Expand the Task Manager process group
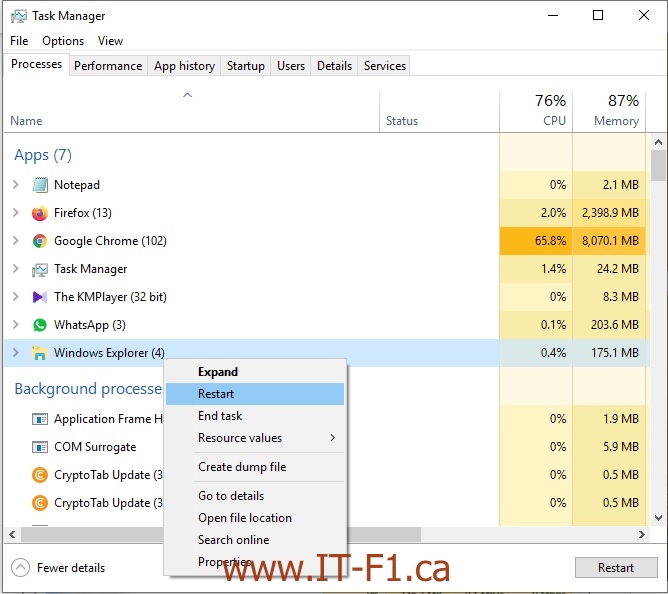 coord(16,269)
